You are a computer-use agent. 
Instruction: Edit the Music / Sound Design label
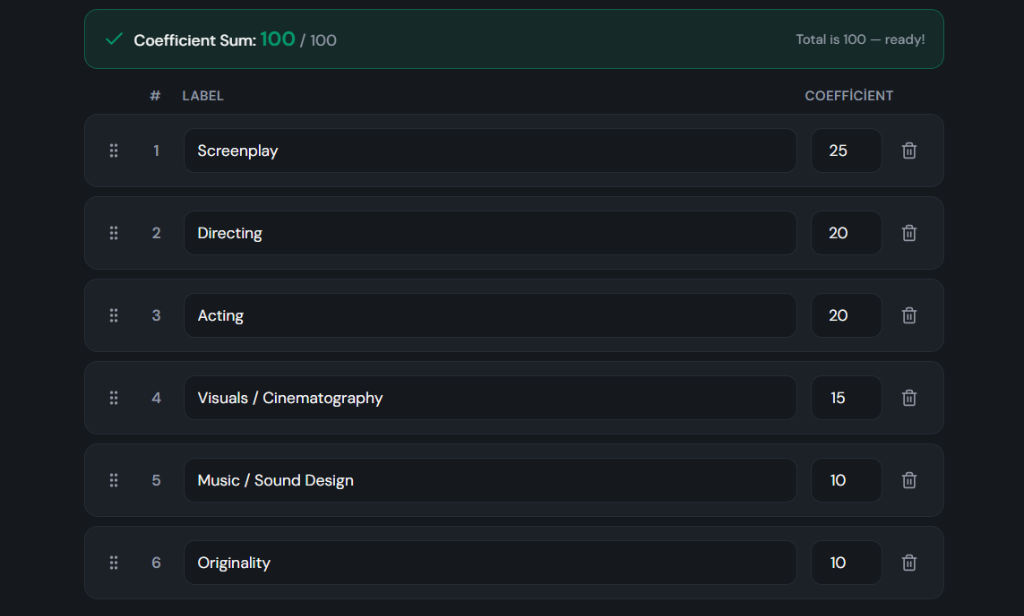click(x=490, y=480)
